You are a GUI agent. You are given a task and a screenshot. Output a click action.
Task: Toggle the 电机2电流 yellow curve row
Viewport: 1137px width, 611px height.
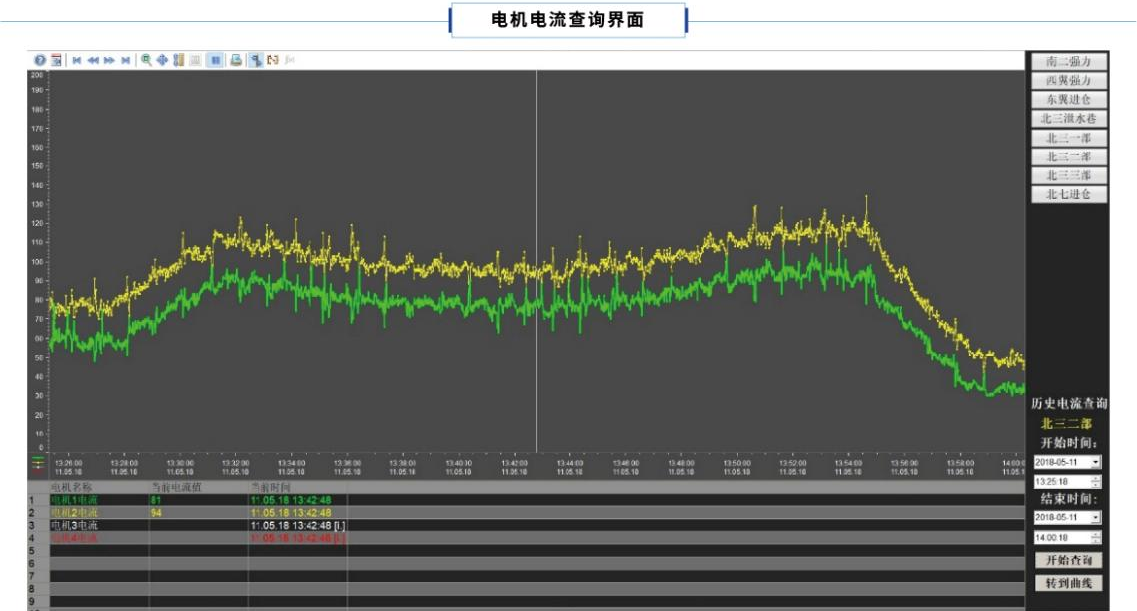(75, 512)
